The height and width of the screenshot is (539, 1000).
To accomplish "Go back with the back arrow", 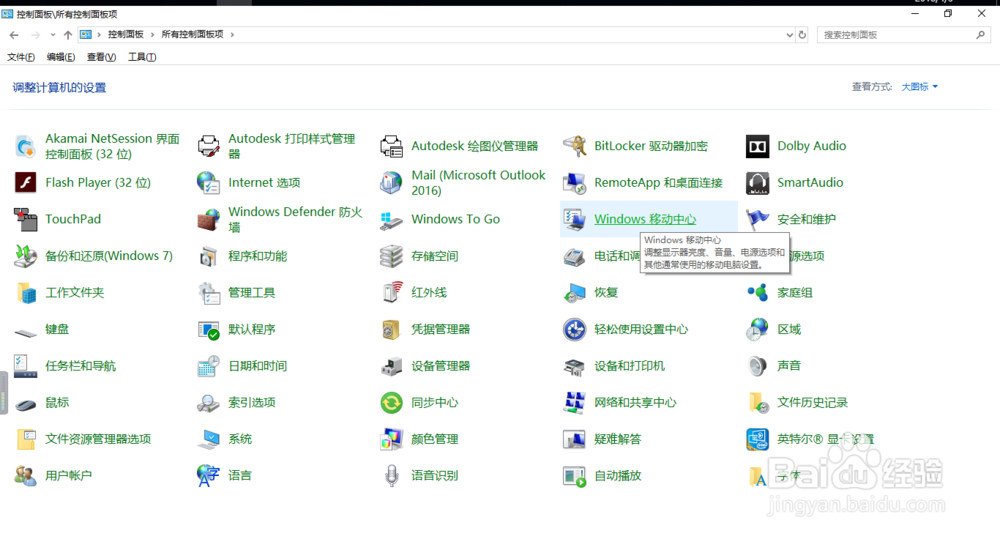I will coord(14,35).
